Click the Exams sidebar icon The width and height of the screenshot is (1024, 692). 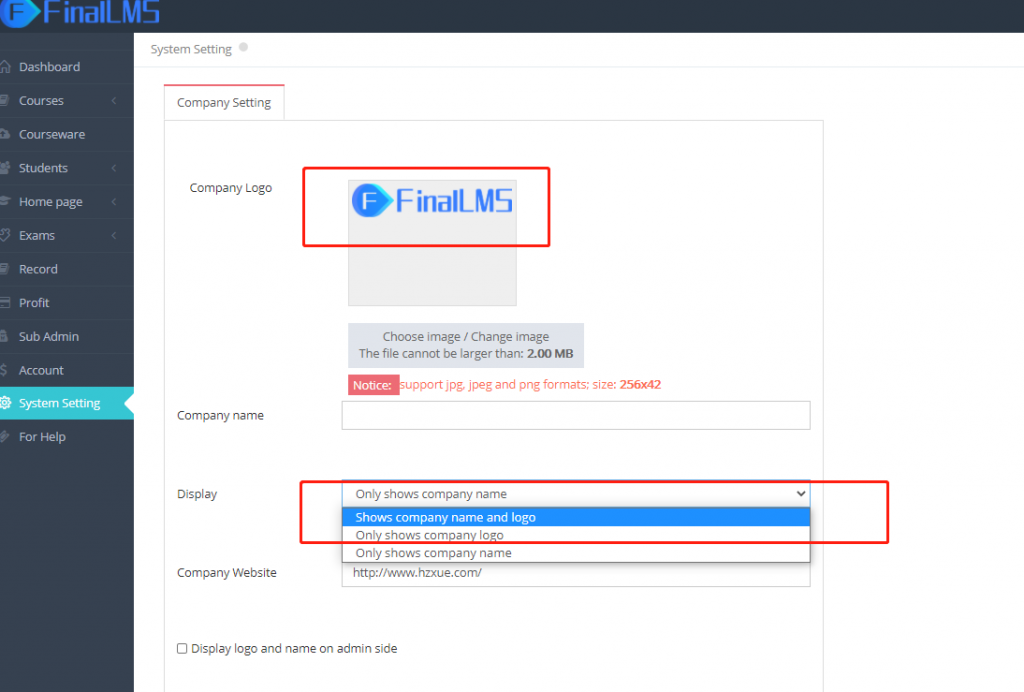point(5,235)
